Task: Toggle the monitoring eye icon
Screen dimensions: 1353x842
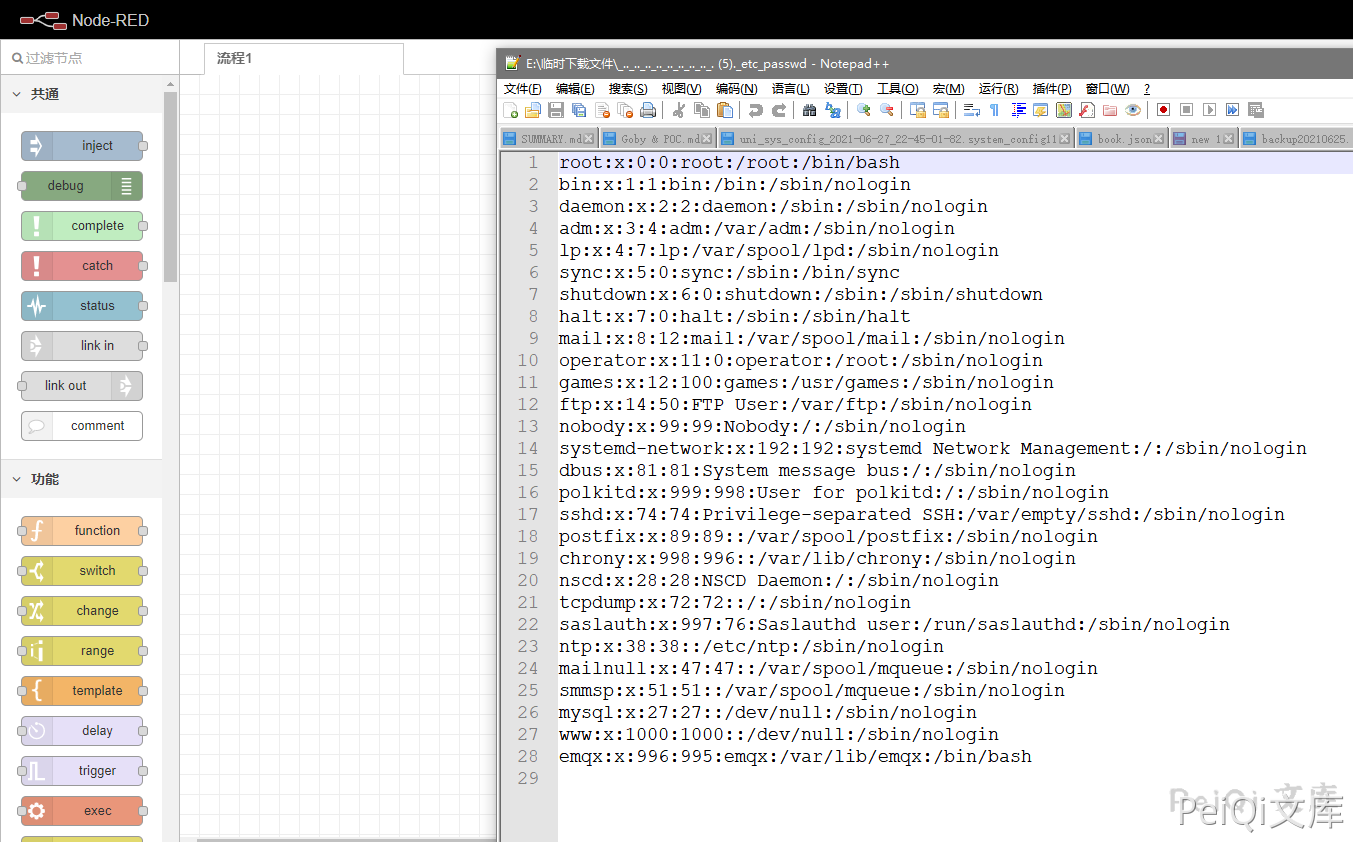Action: (x=1132, y=110)
